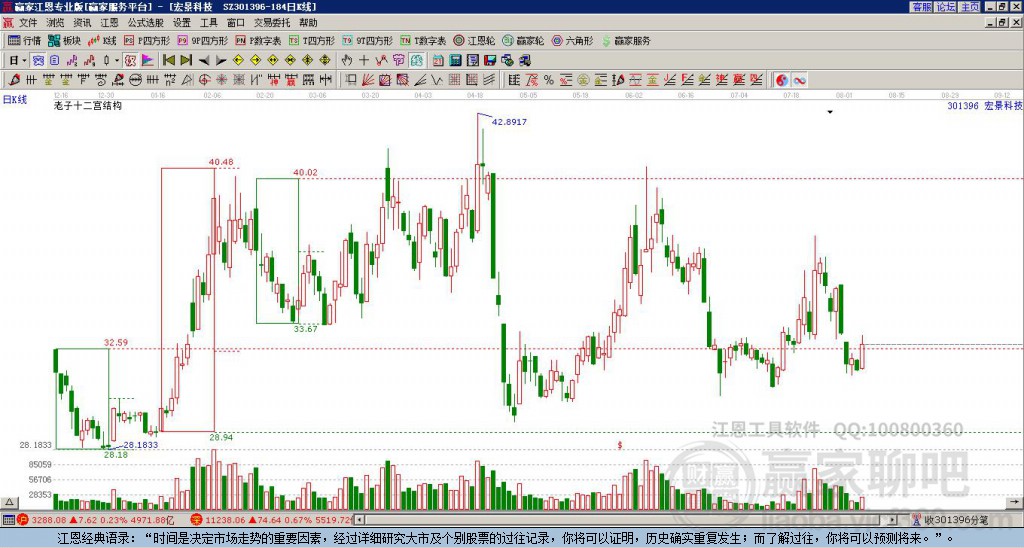Toggle the colorful flag indicator icon
The height and width of the screenshot is (548, 1024).
[x=148, y=61]
